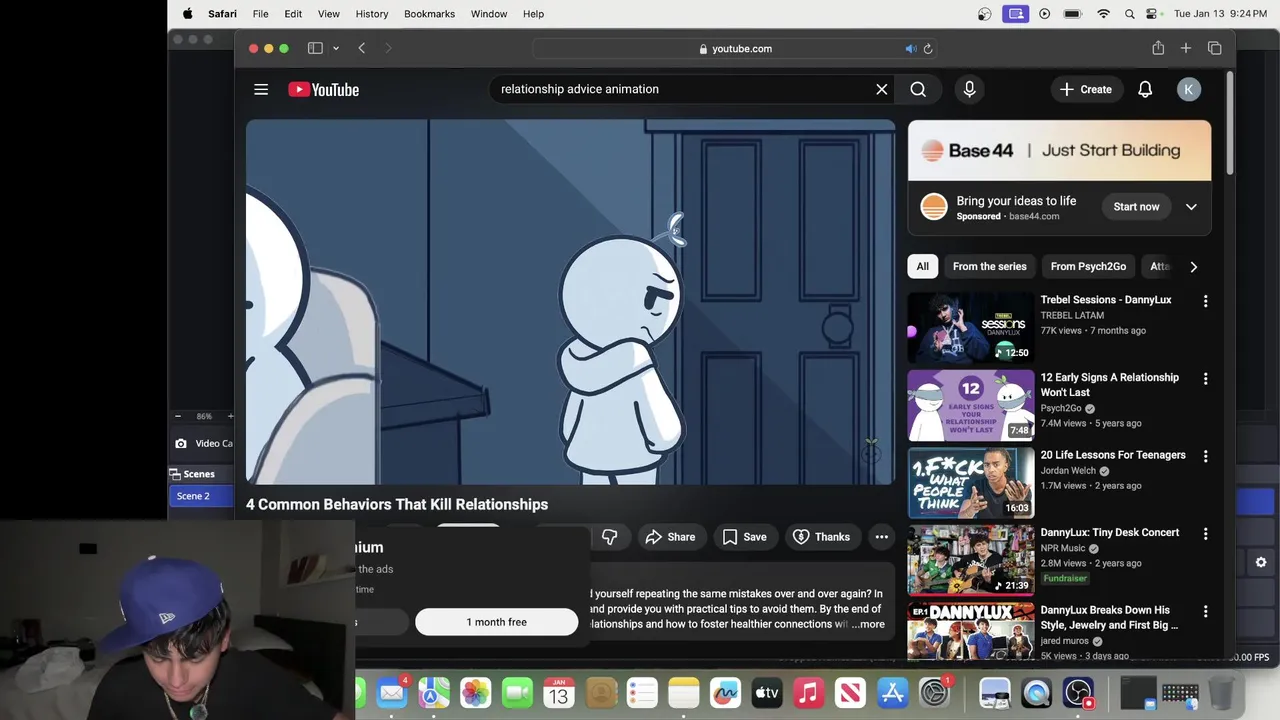Open the File menu
This screenshot has height=720, width=1280.
260,14
